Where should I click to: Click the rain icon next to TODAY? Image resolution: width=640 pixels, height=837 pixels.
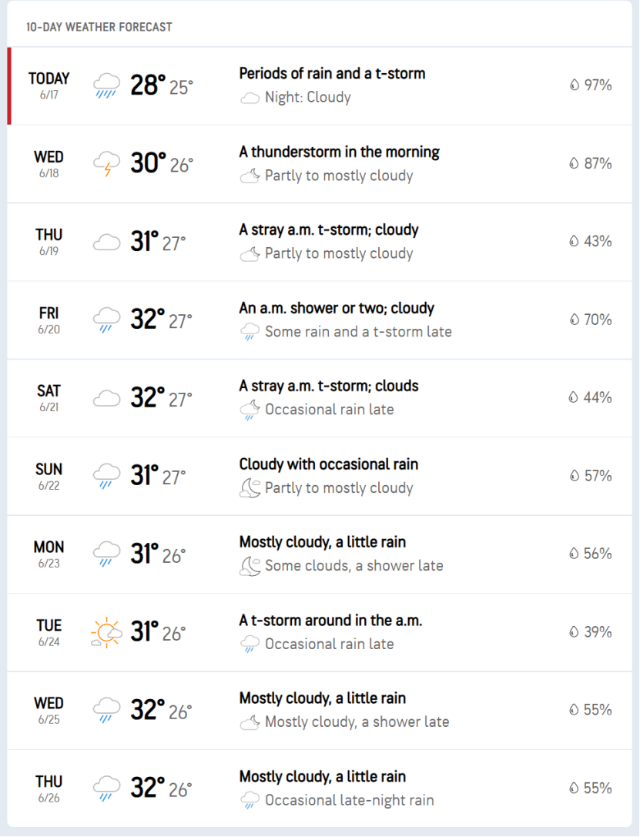[107, 85]
